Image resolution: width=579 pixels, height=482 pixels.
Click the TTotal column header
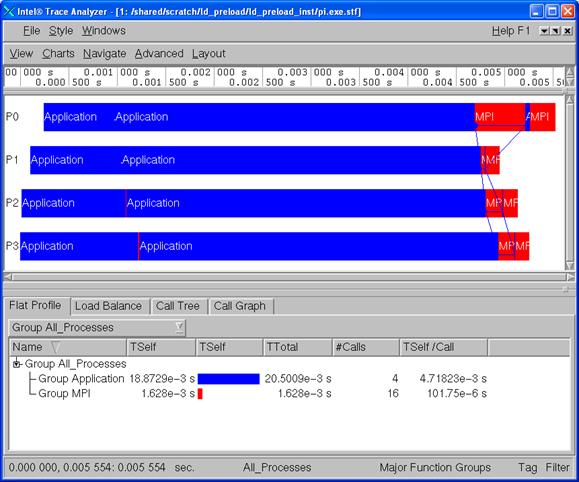(x=298, y=347)
